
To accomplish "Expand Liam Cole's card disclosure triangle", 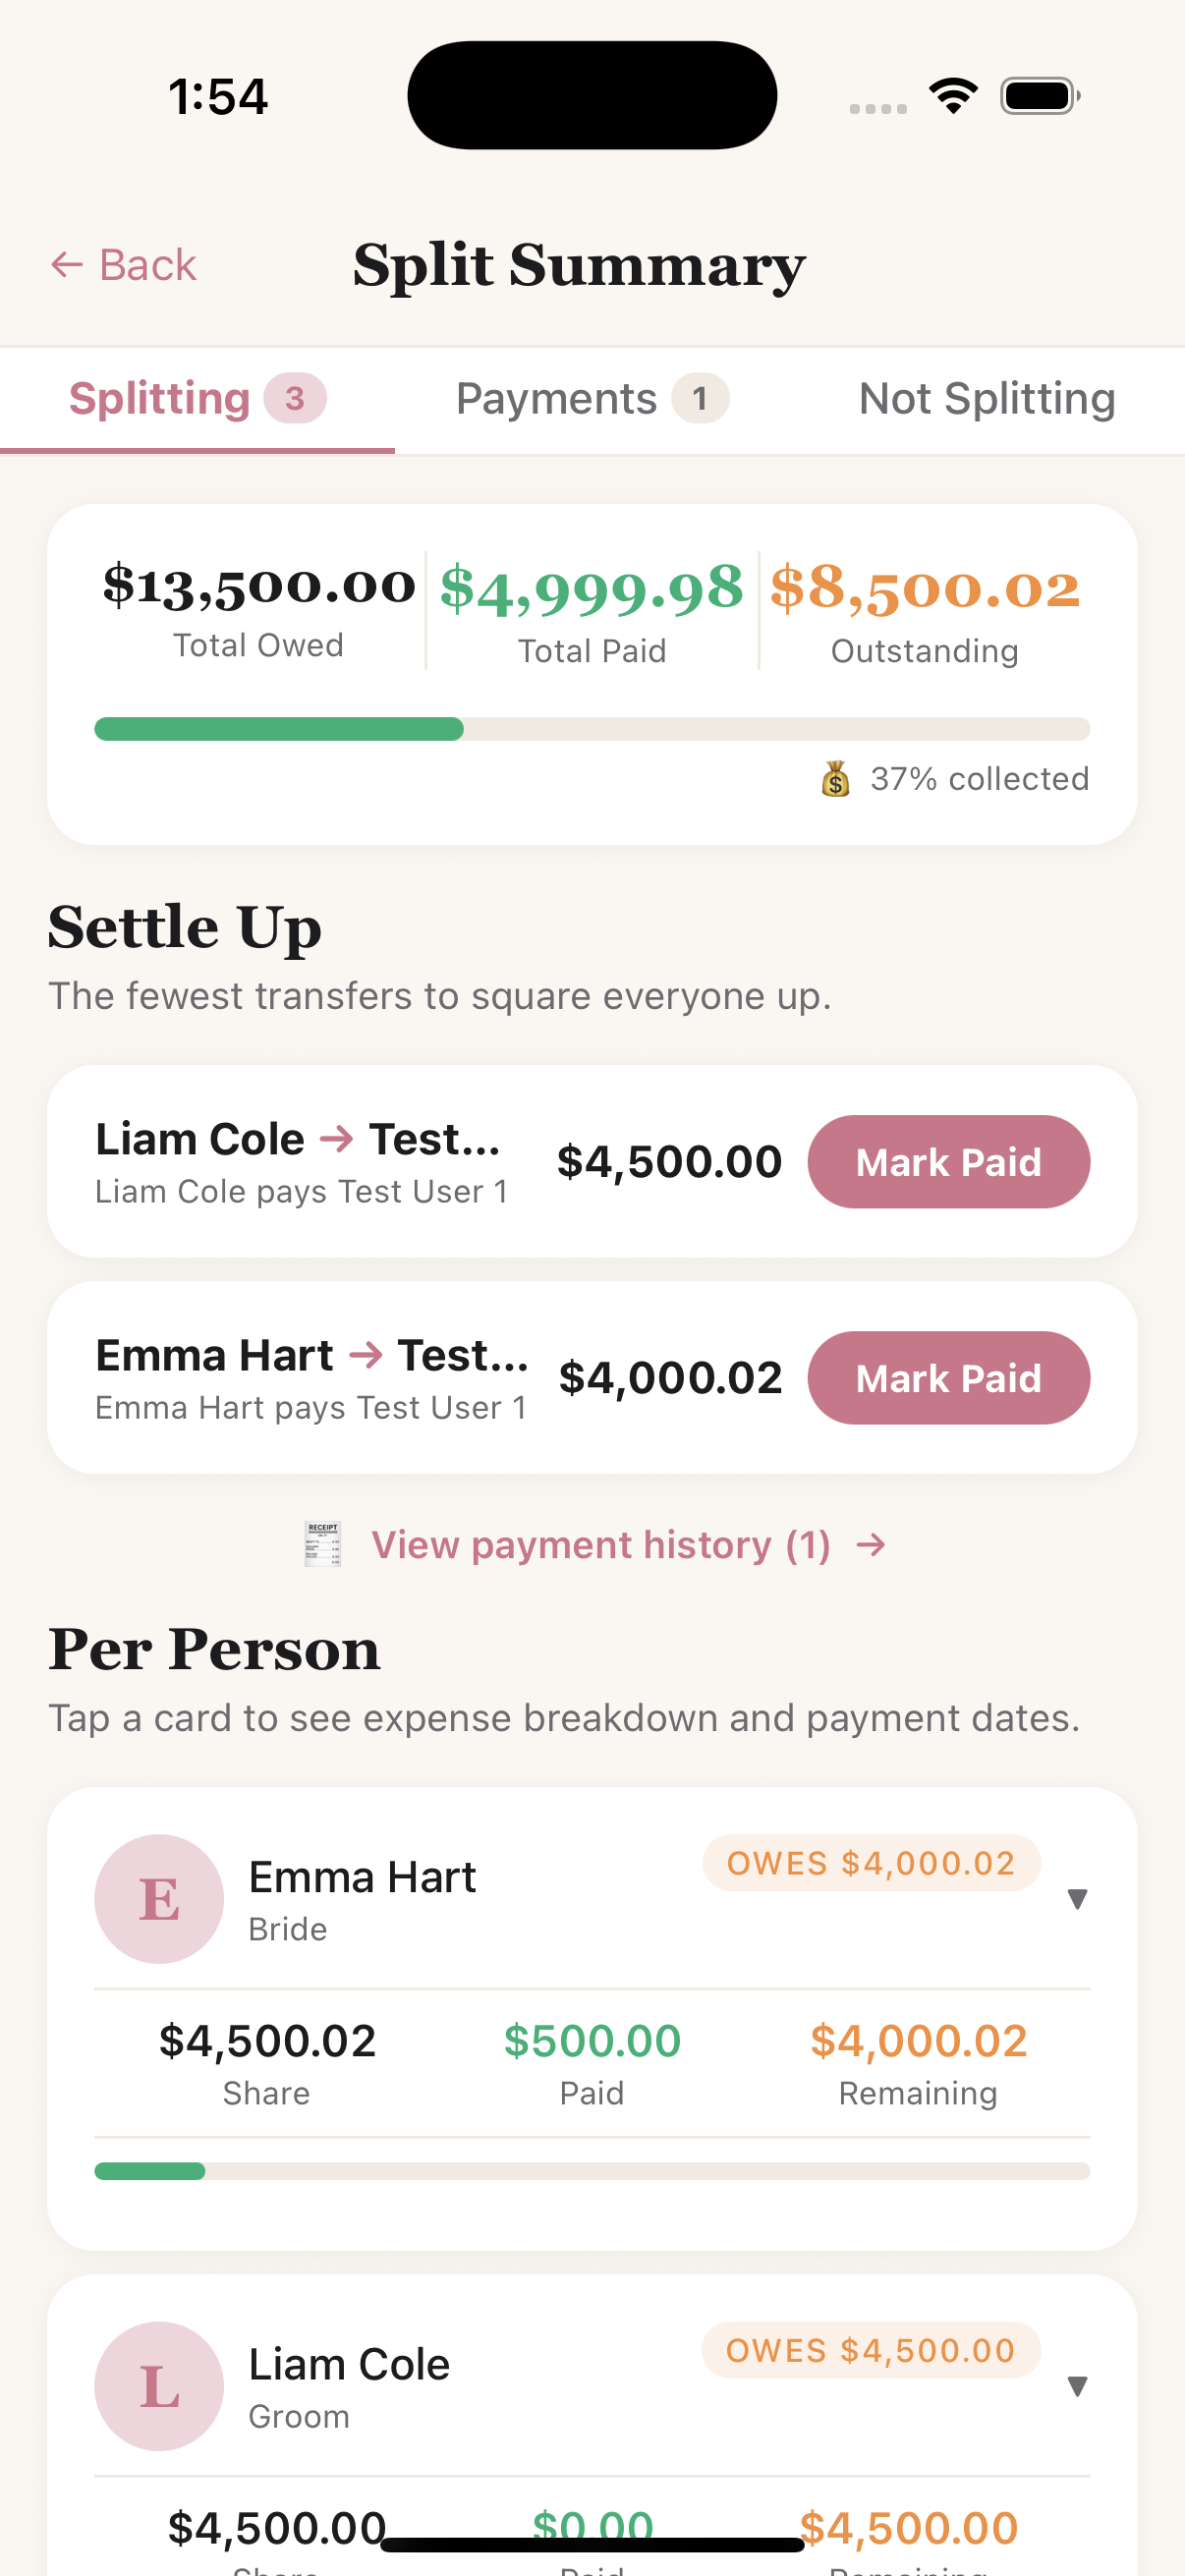I will click(x=1077, y=2385).
